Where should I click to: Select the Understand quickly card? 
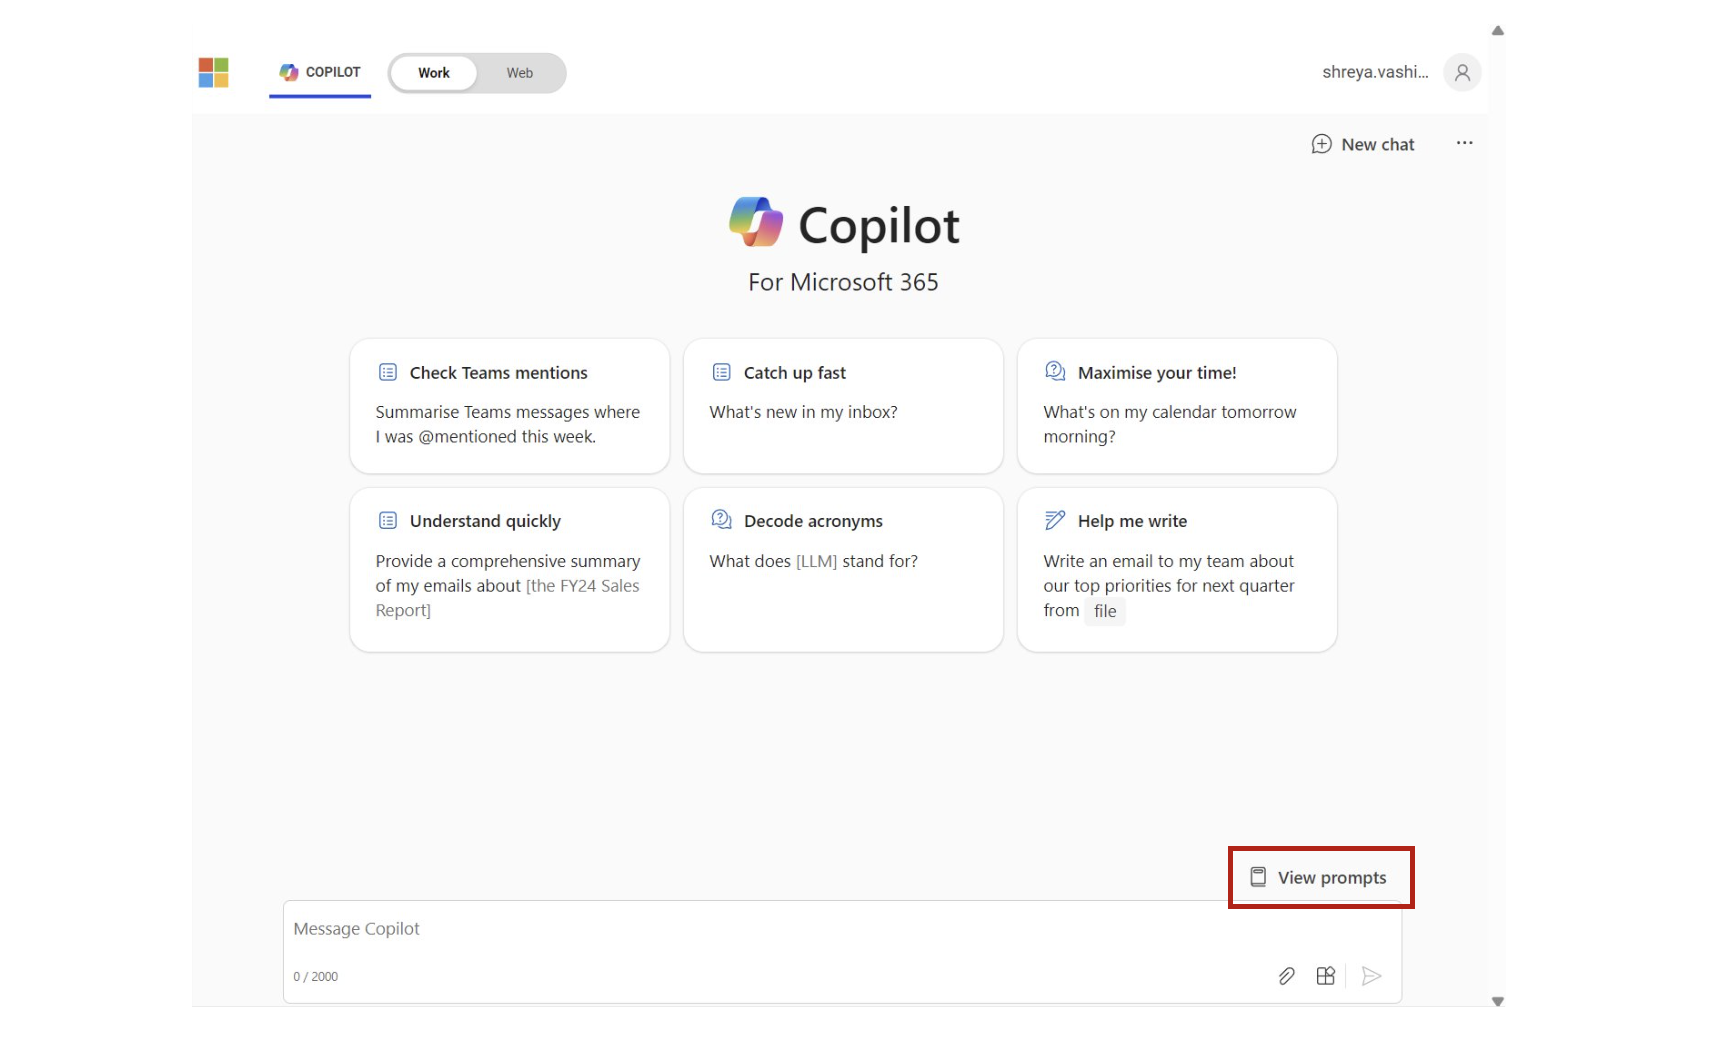click(x=509, y=569)
